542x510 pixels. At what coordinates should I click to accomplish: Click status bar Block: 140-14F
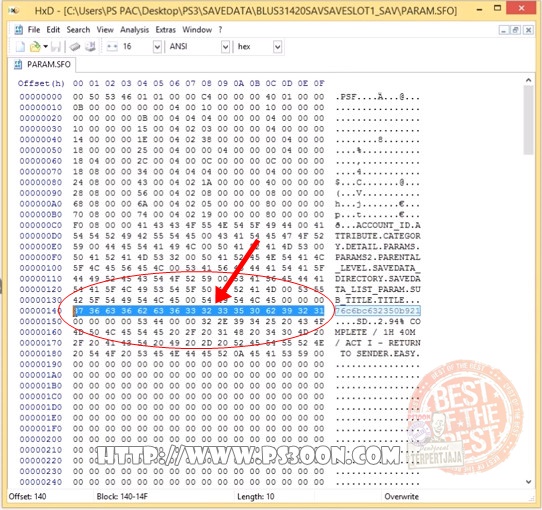click(122, 497)
